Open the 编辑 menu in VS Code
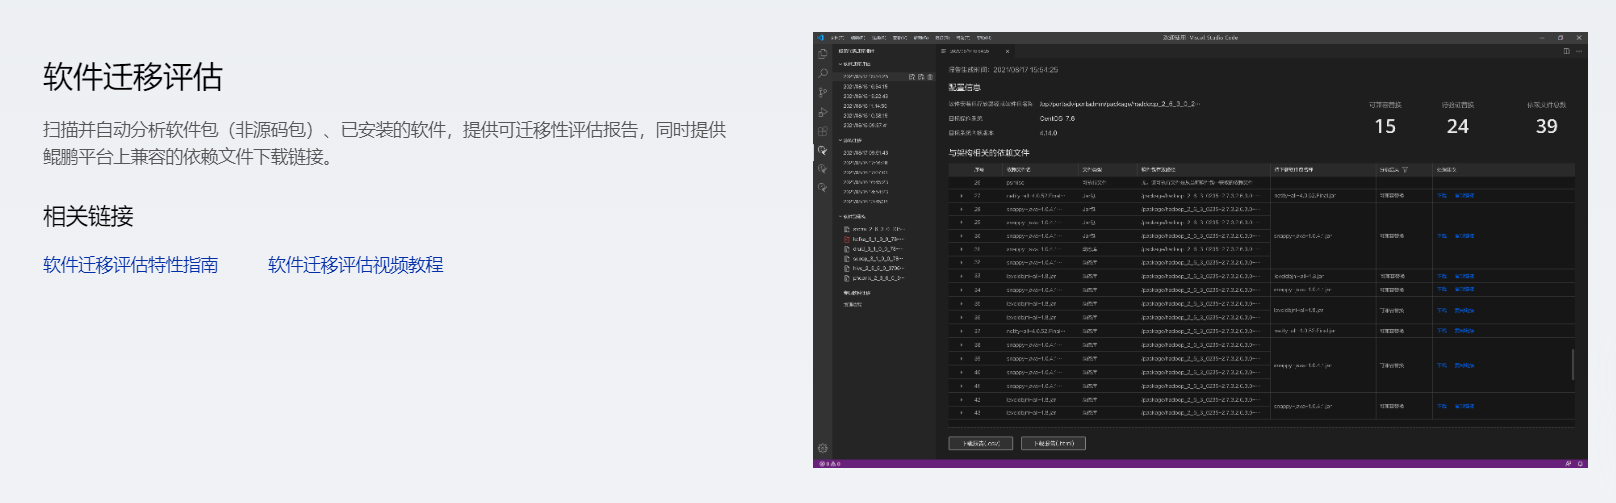1616x503 pixels. pos(857,38)
